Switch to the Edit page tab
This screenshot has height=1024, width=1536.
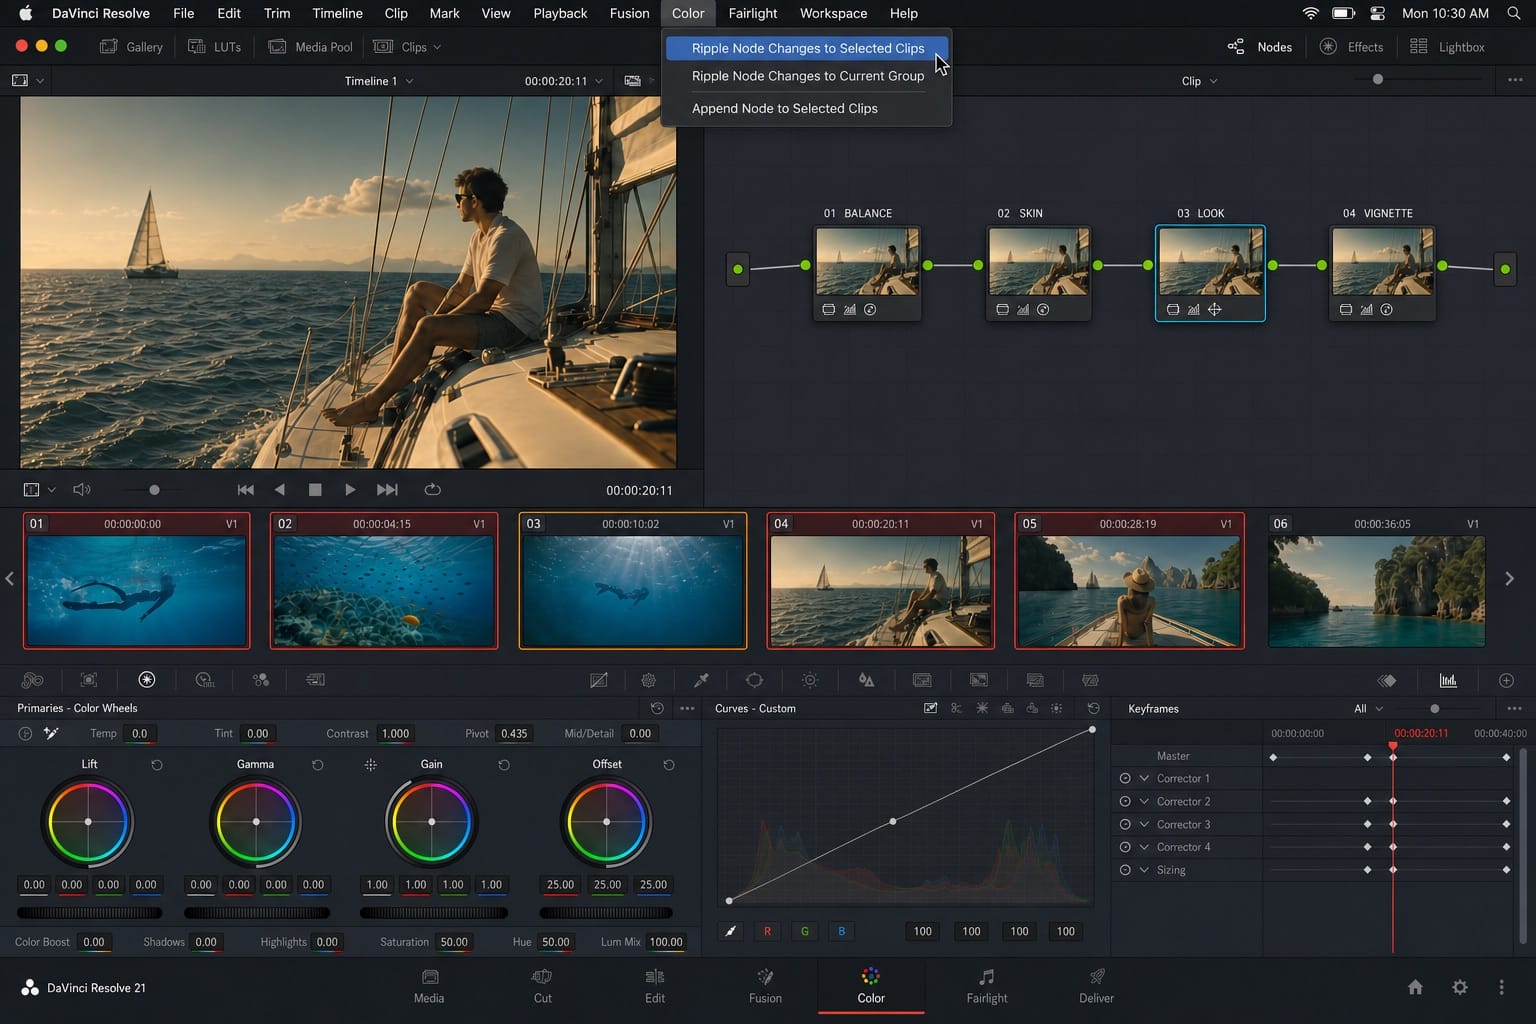pyautogui.click(x=655, y=985)
